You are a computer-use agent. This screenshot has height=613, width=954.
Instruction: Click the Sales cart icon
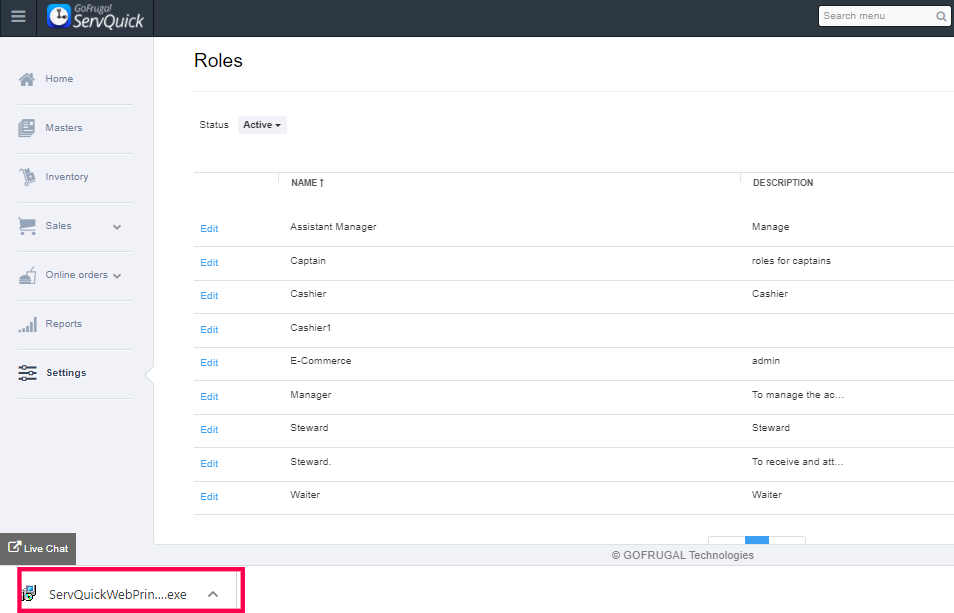point(27,226)
